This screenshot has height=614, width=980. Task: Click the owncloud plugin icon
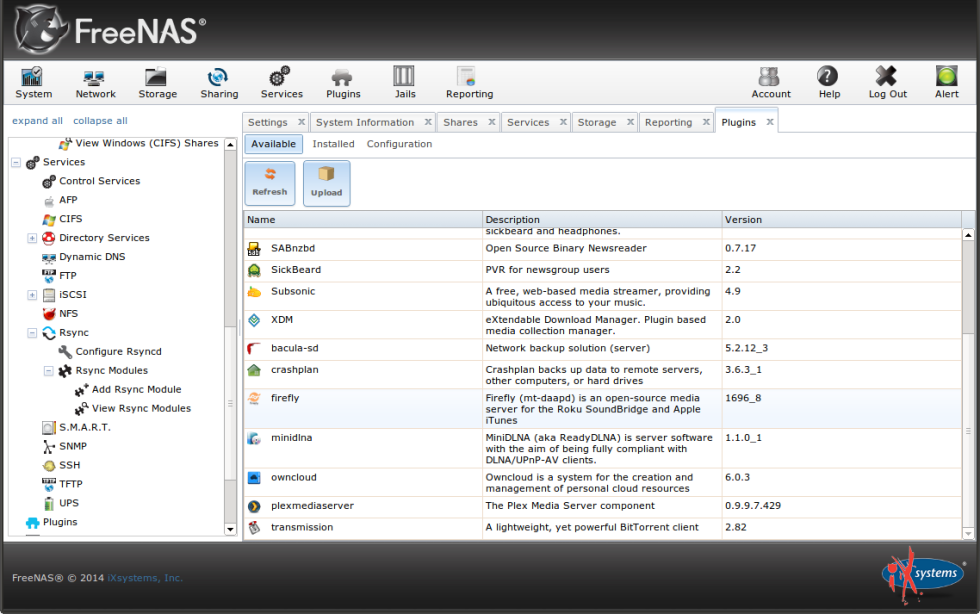coord(253,477)
